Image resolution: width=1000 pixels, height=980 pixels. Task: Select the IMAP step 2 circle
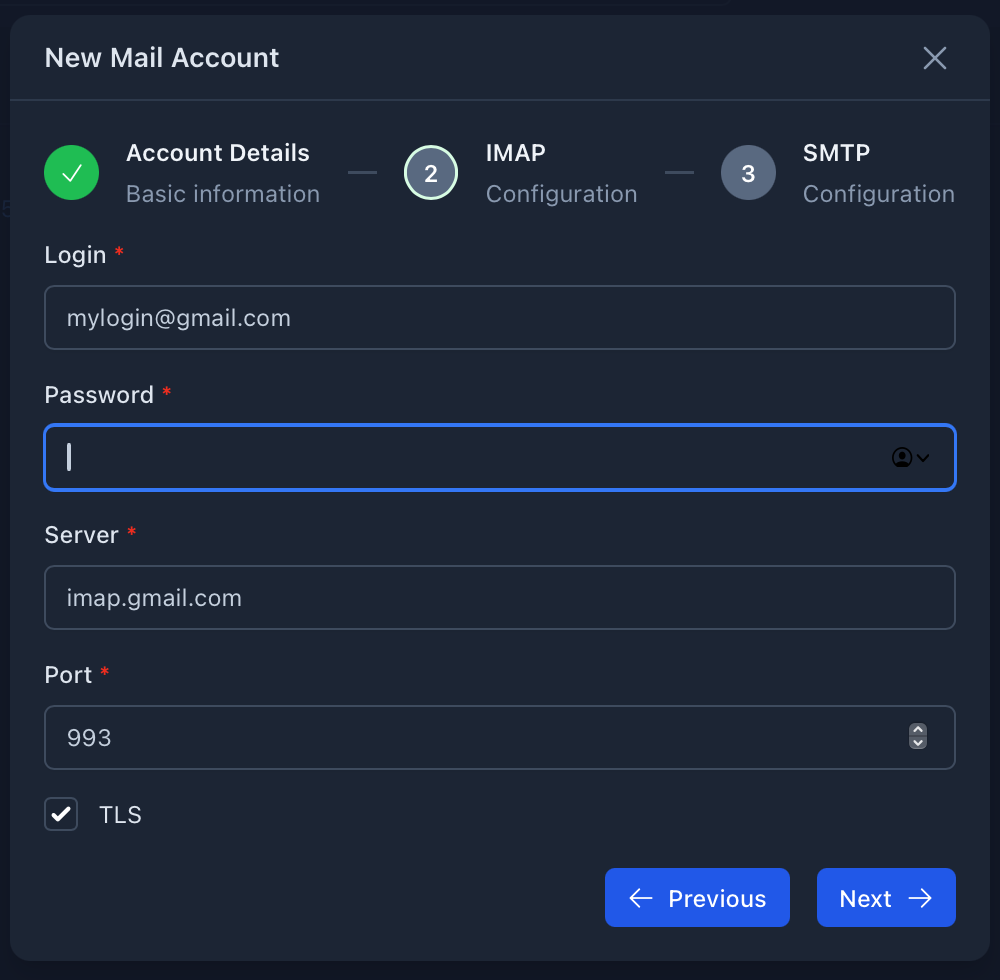coord(431,173)
